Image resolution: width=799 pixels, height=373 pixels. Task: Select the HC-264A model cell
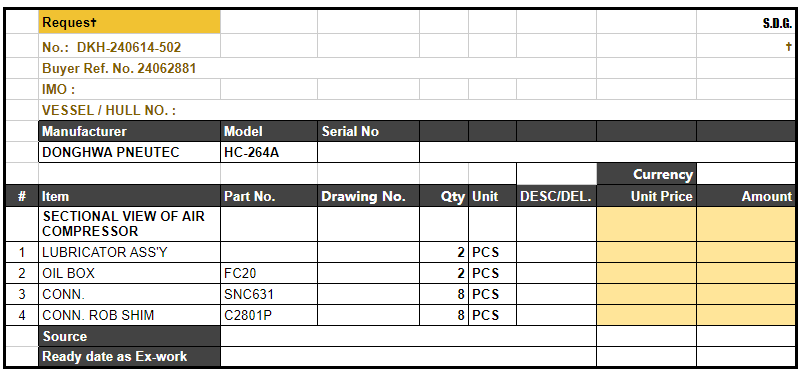click(x=269, y=152)
